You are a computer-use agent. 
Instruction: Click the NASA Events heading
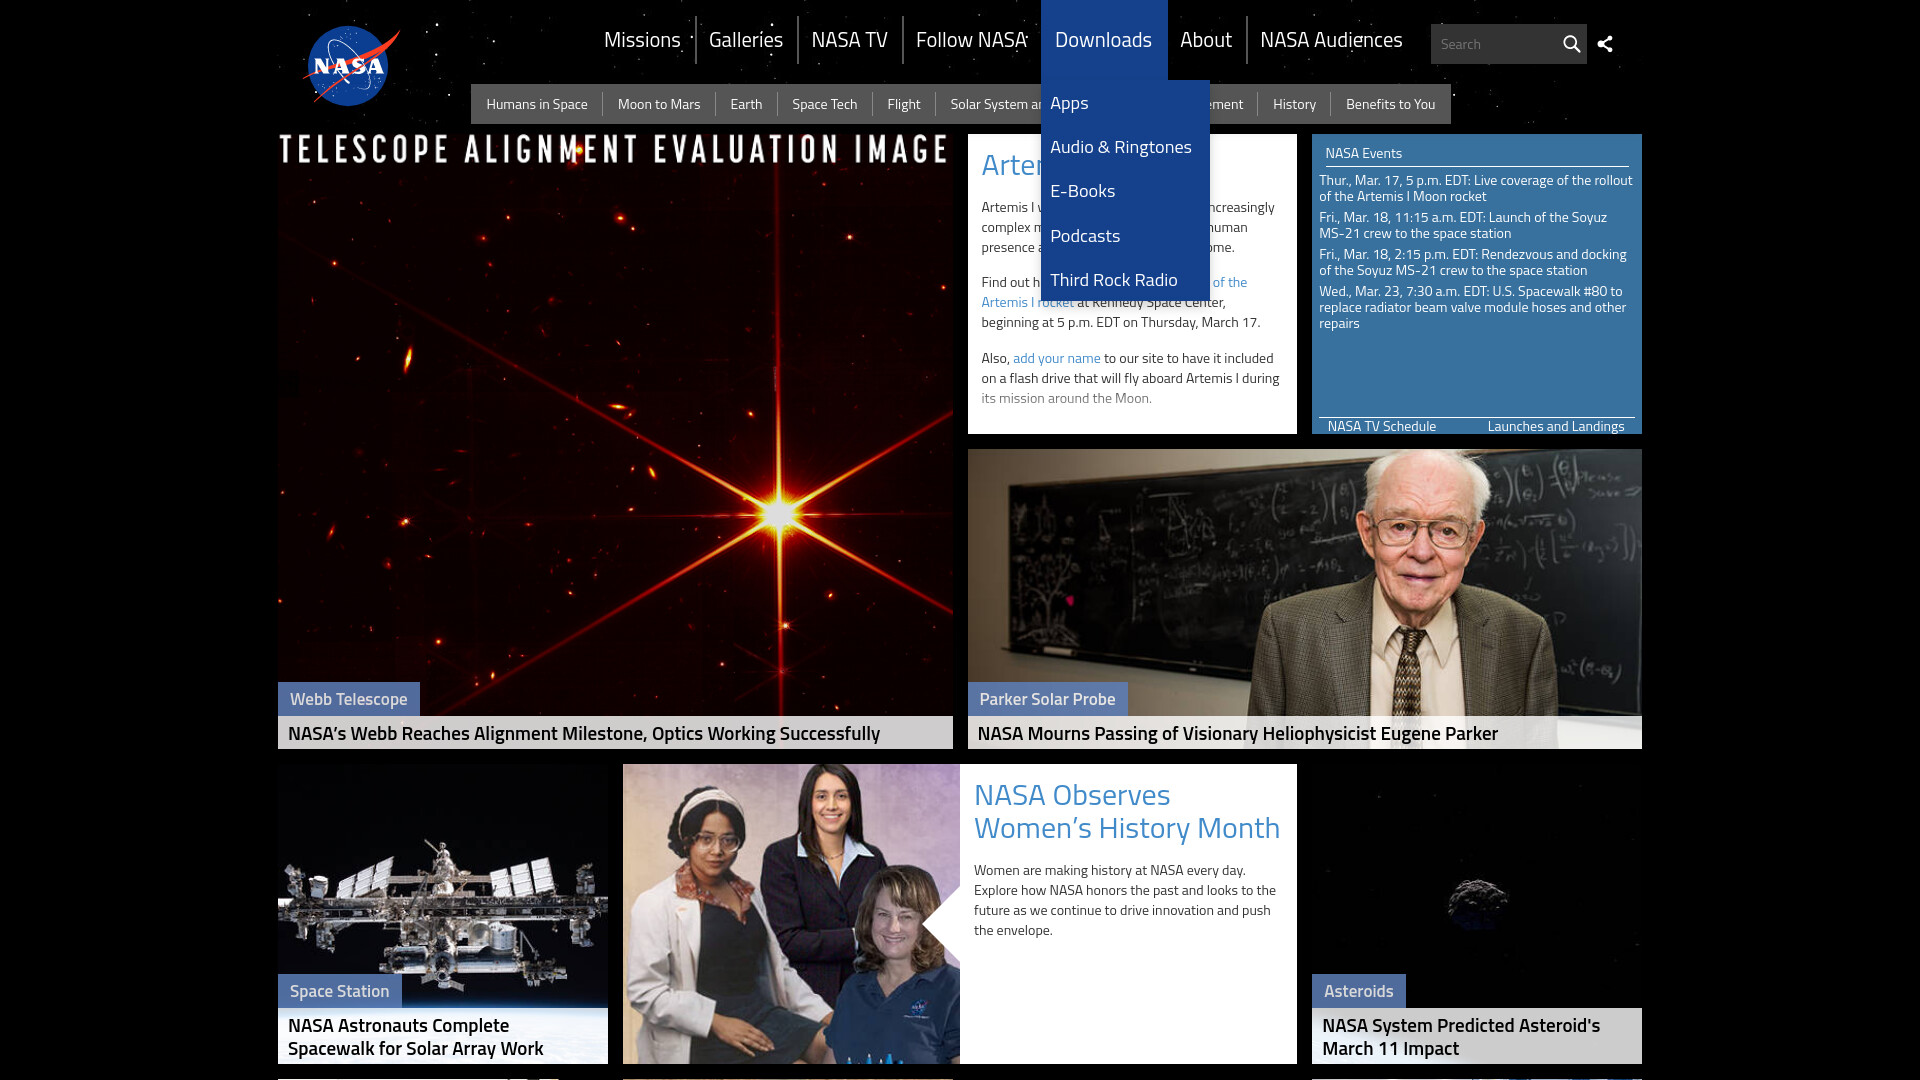1363,153
